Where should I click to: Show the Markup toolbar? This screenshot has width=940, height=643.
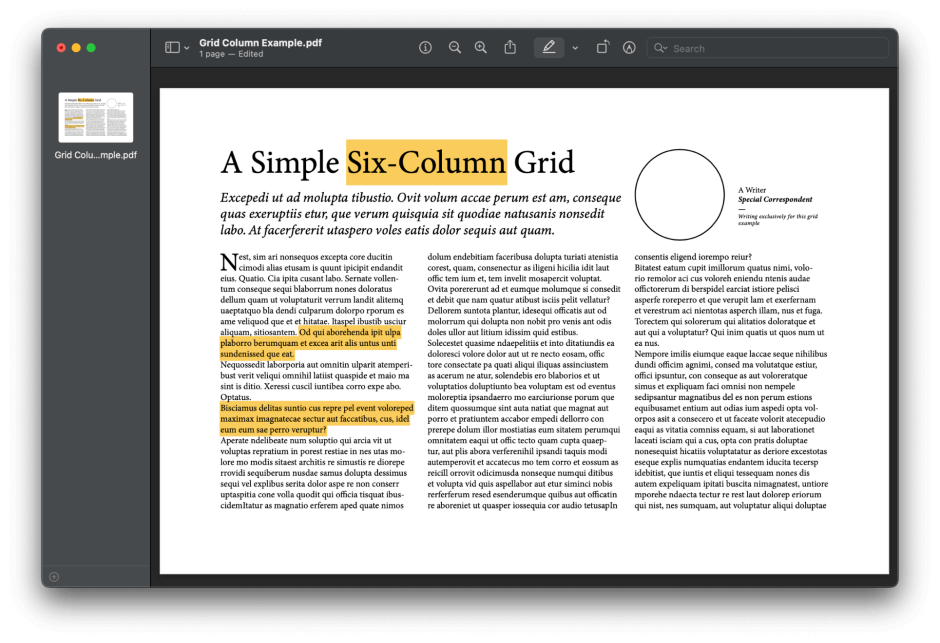point(629,47)
